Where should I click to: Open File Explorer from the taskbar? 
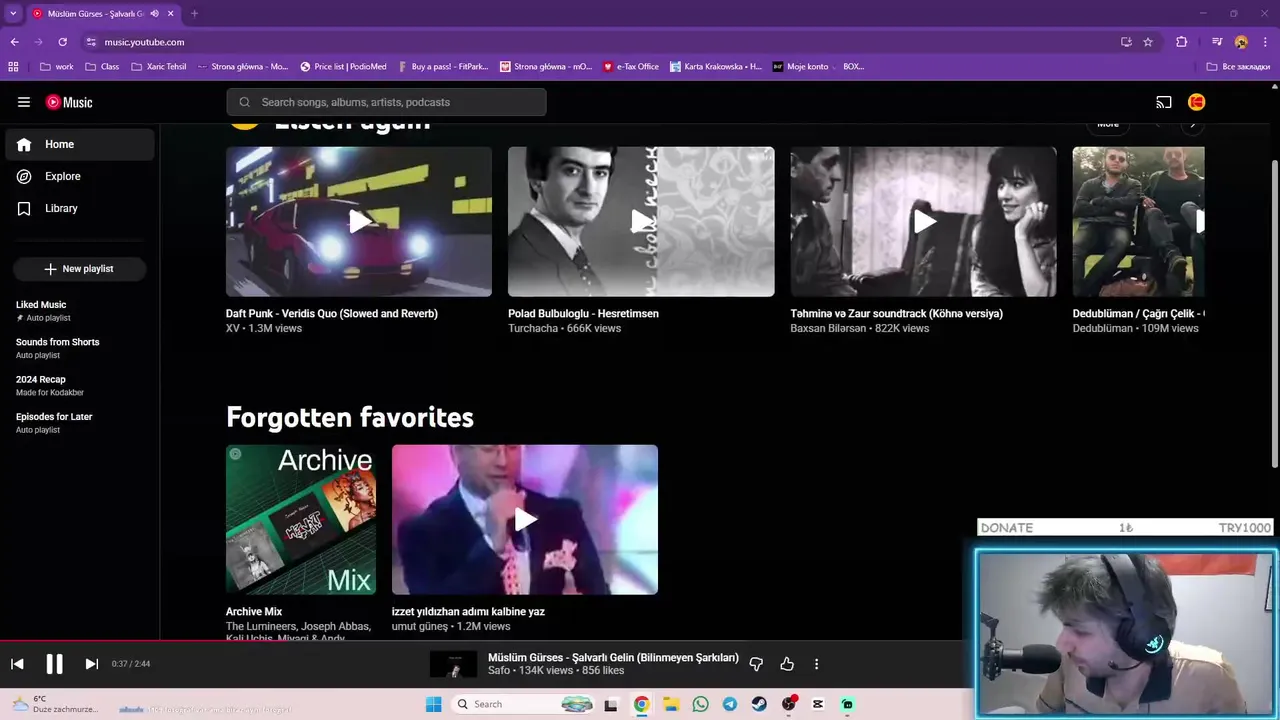tap(671, 704)
